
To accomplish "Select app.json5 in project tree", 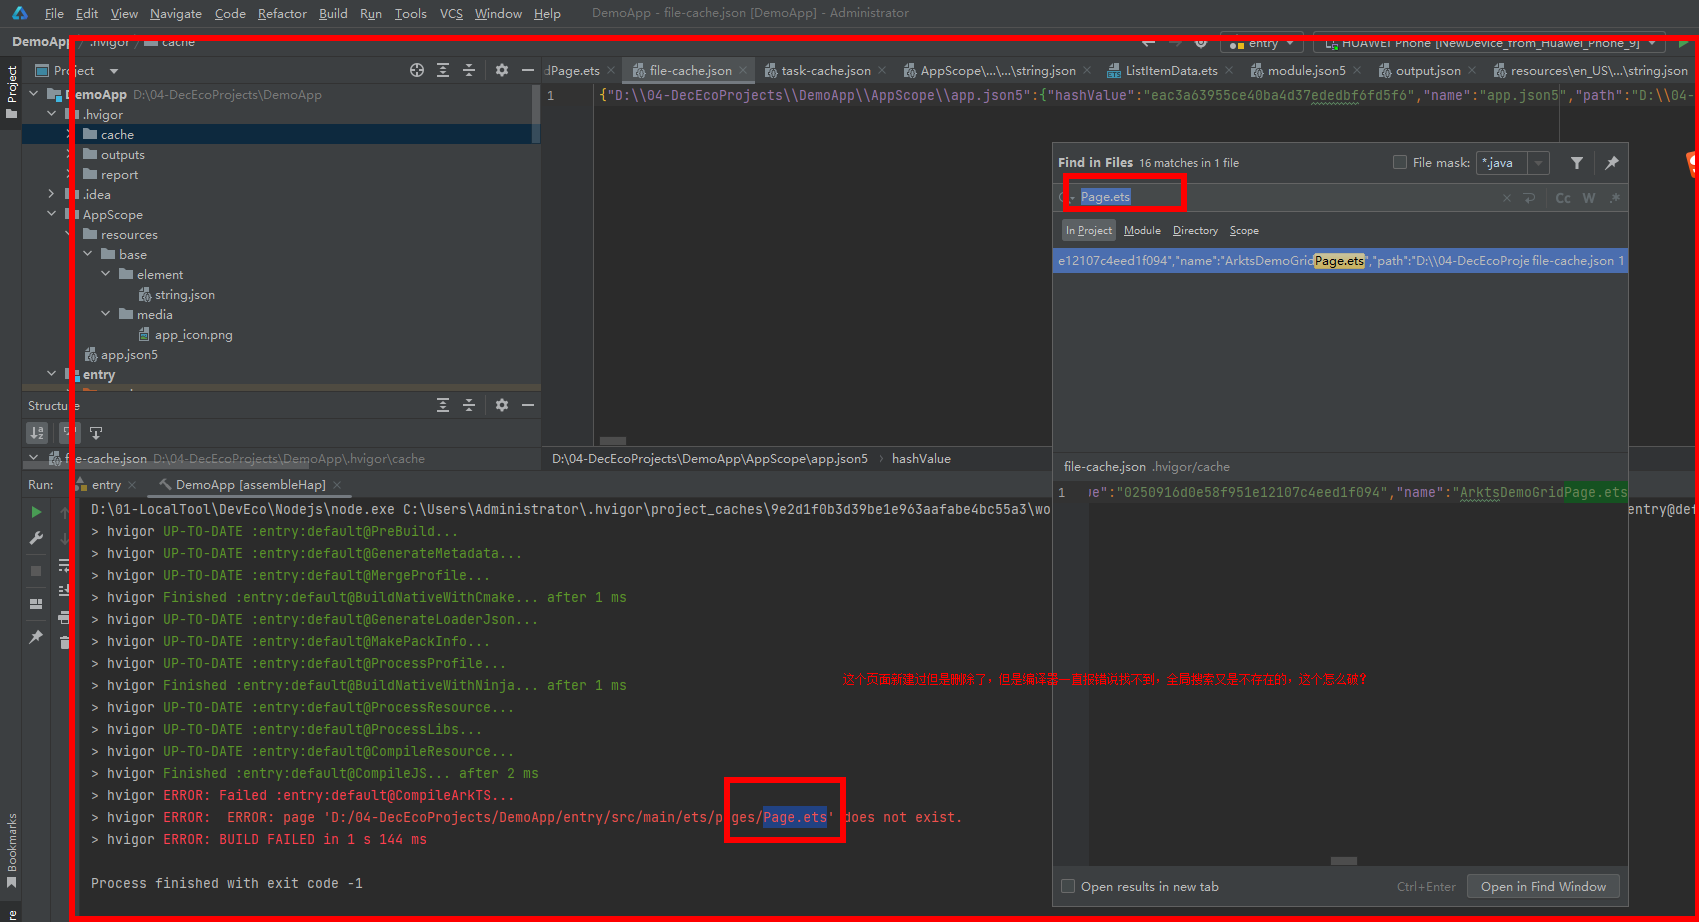I will [x=129, y=355].
